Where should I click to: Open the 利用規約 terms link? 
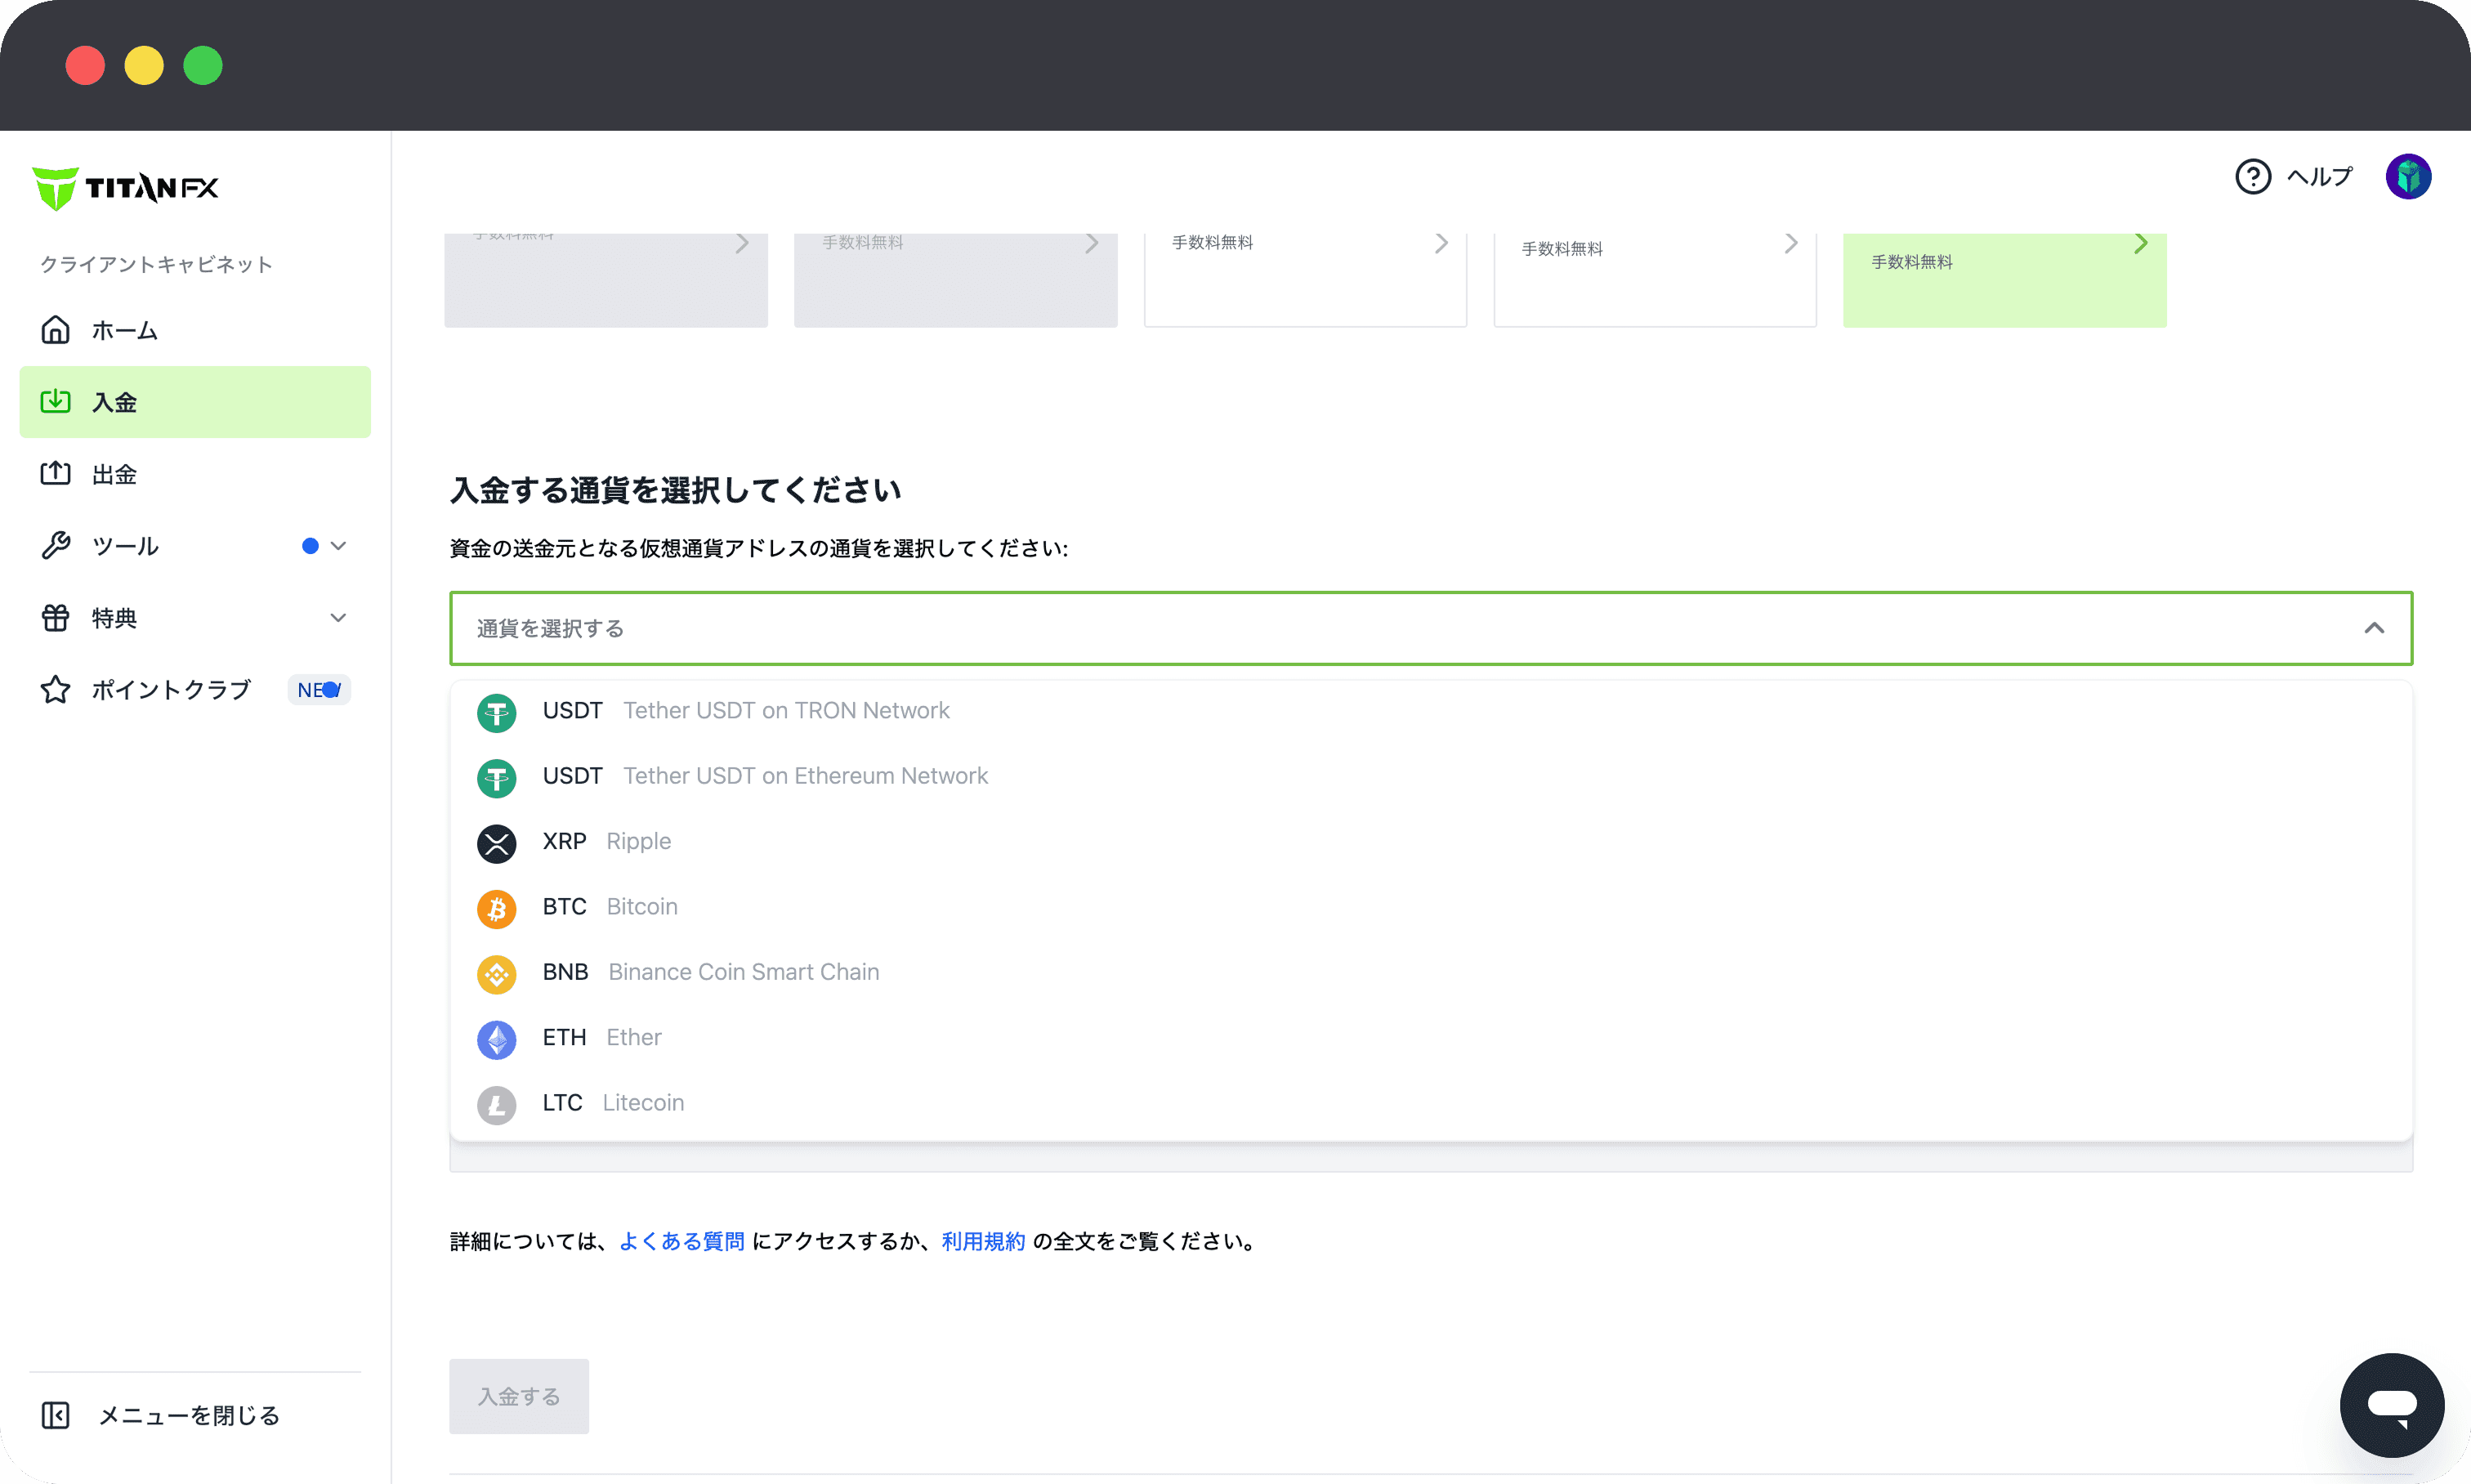[982, 1241]
